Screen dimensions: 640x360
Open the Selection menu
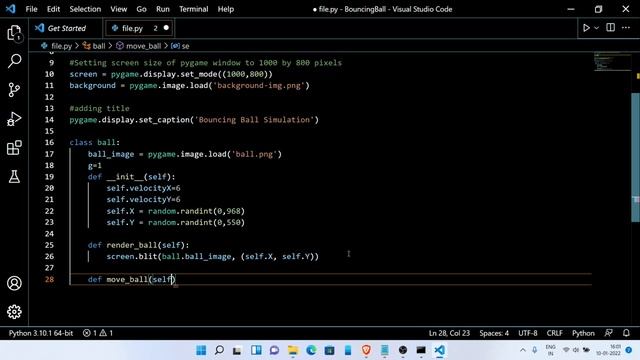85,9
